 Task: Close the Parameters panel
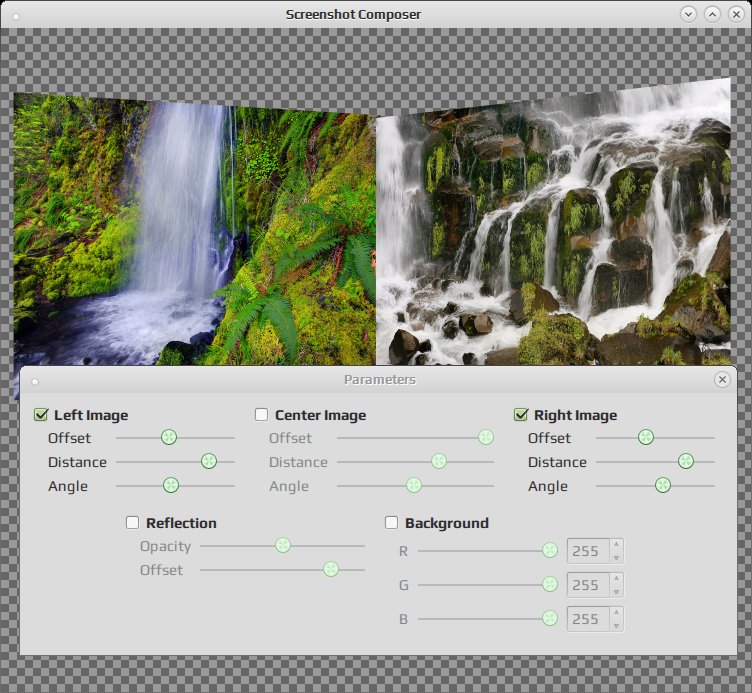[722, 380]
